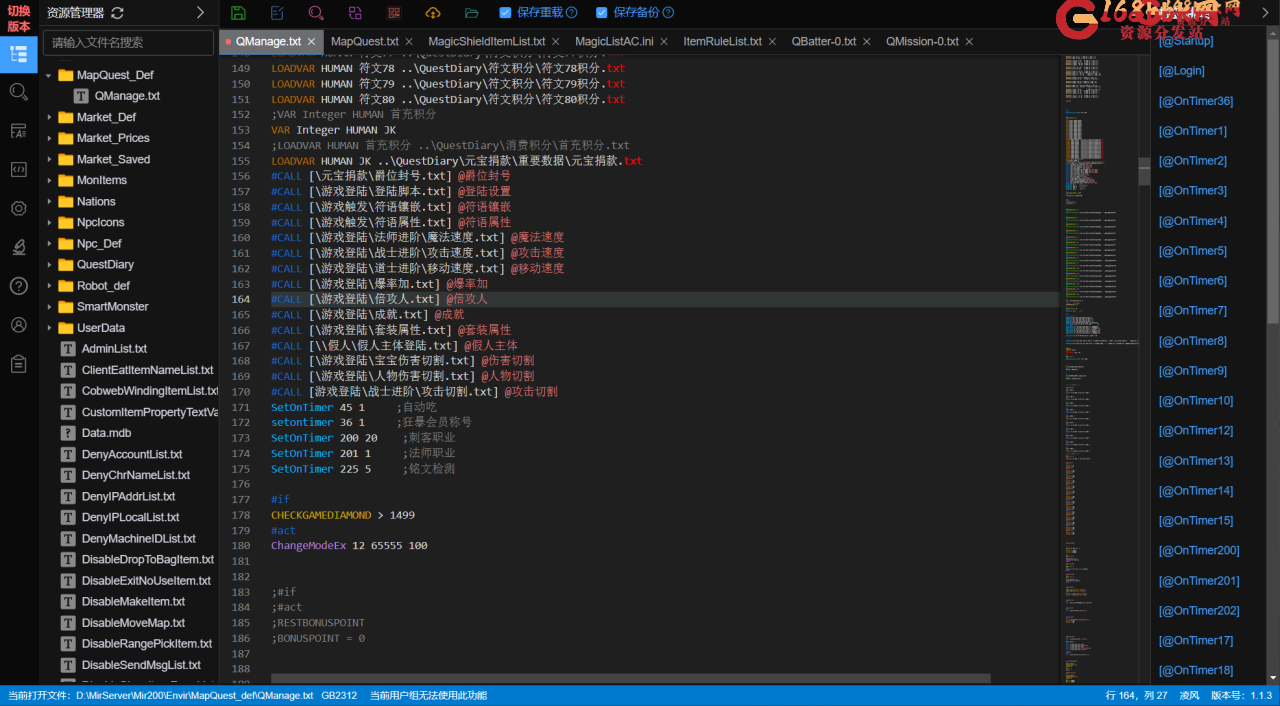Open the microscope sidebar icon
This screenshot has height=706, width=1280.
click(18, 247)
